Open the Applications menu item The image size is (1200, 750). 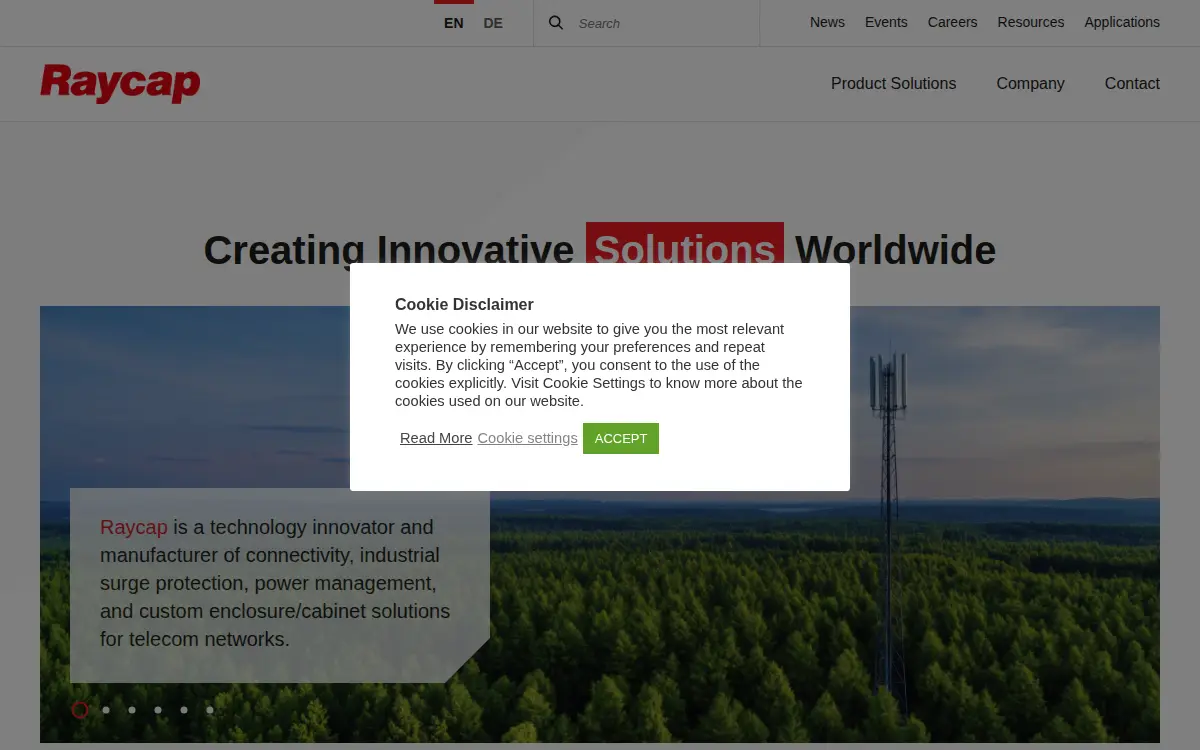coord(1122,22)
